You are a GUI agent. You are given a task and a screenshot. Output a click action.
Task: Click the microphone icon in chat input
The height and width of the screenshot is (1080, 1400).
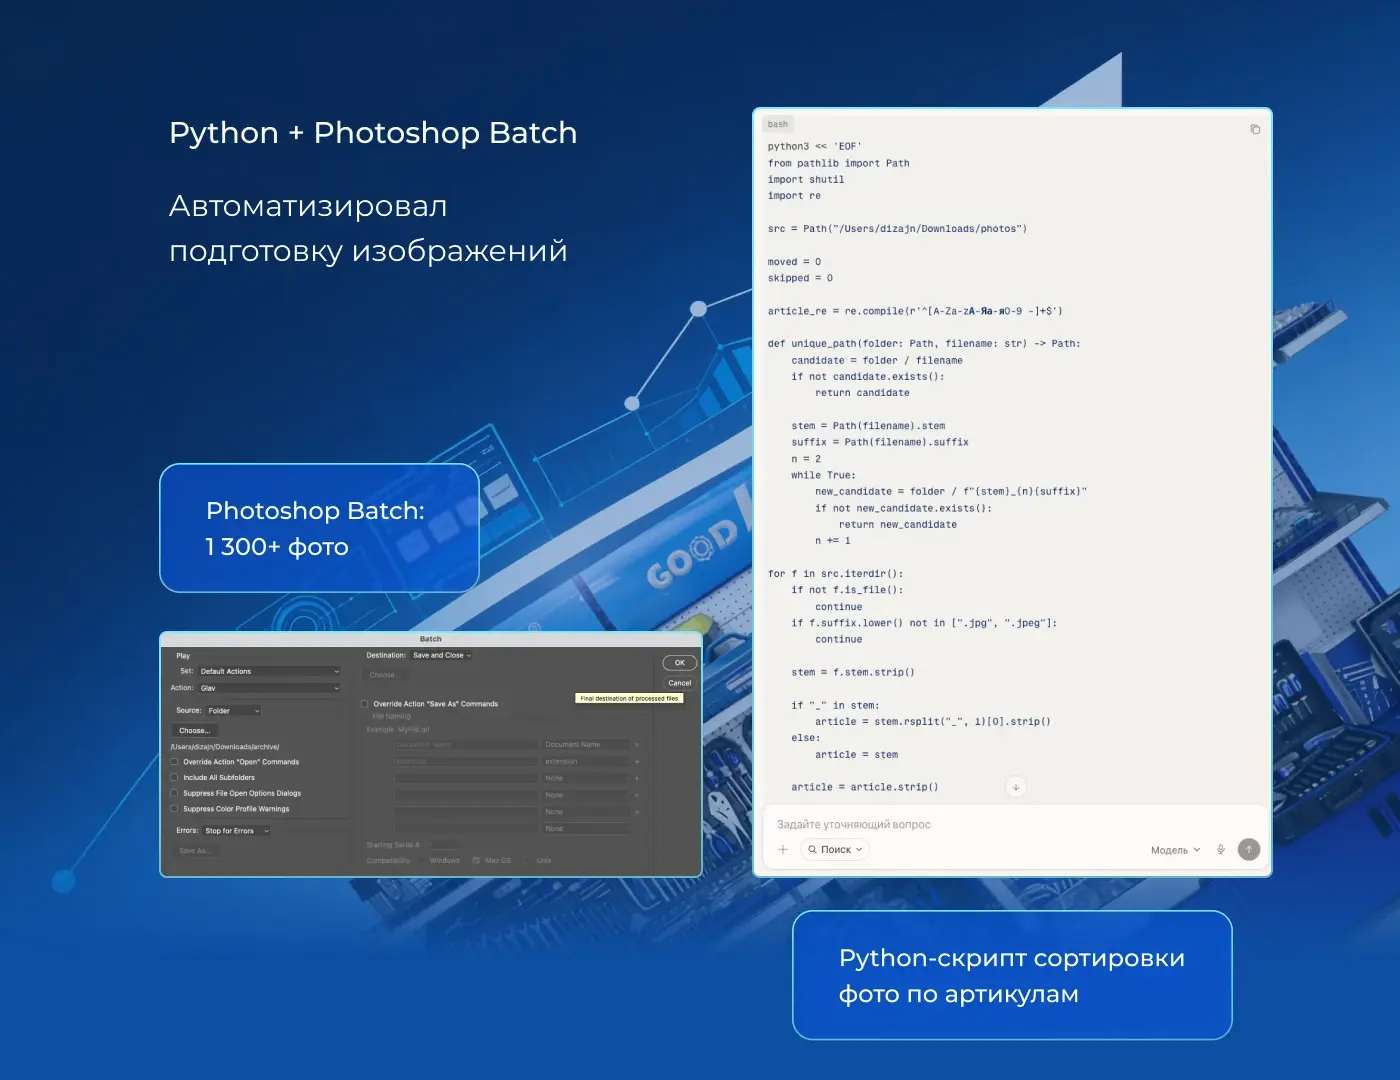[1220, 849]
